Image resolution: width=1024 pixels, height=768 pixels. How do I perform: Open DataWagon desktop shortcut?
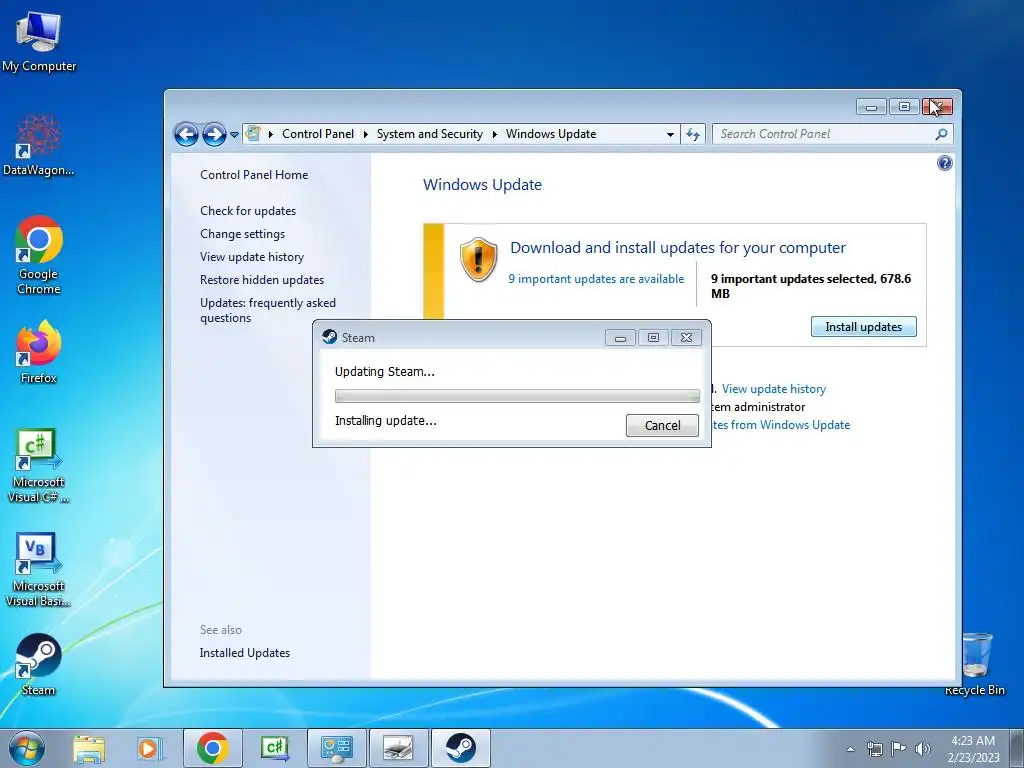click(39, 145)
